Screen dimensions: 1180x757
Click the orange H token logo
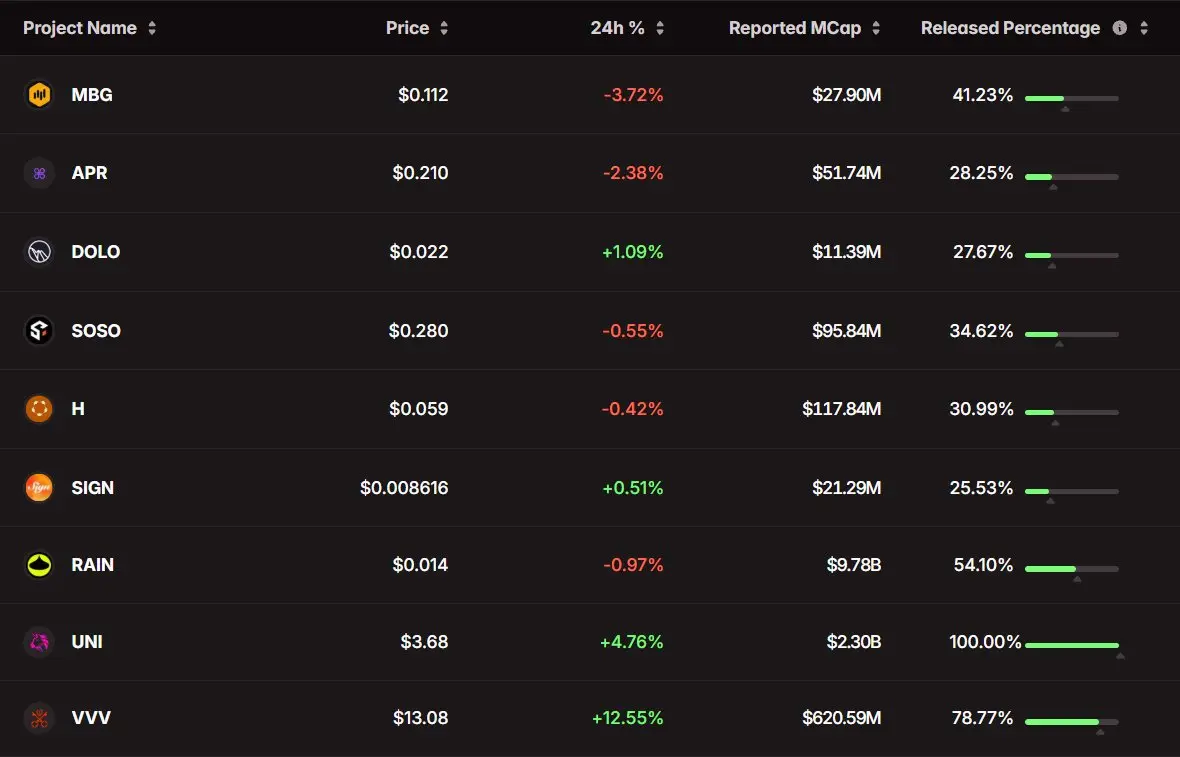pyautogui.click(x=39, y=409)
